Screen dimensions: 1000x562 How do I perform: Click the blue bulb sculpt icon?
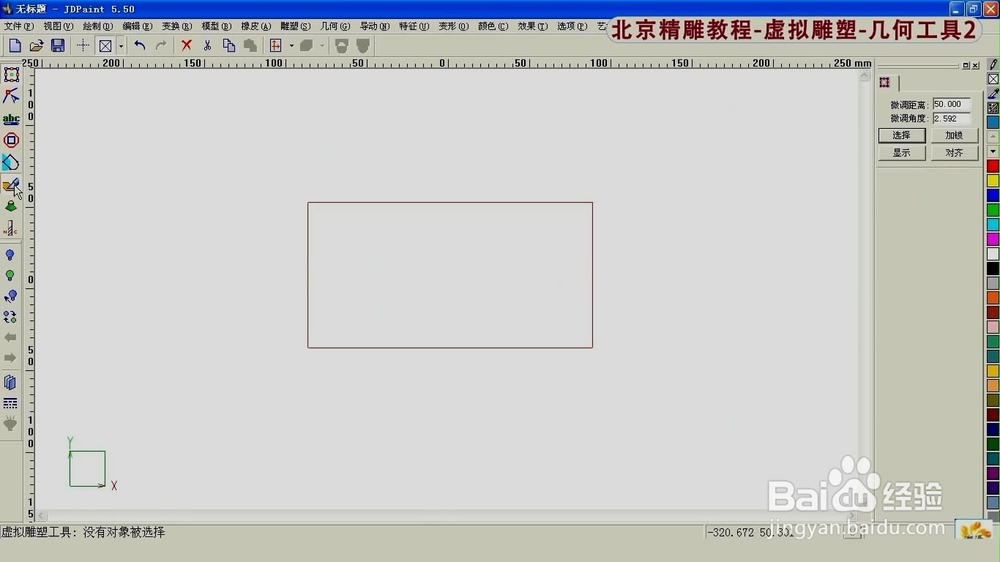[x=10, y=255]
